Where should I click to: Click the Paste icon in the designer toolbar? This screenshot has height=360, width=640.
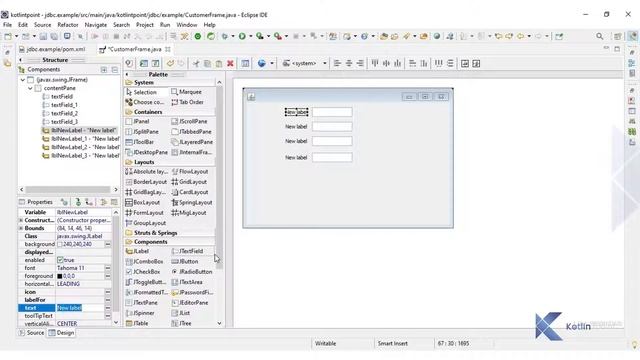click(x=219, y=63)
